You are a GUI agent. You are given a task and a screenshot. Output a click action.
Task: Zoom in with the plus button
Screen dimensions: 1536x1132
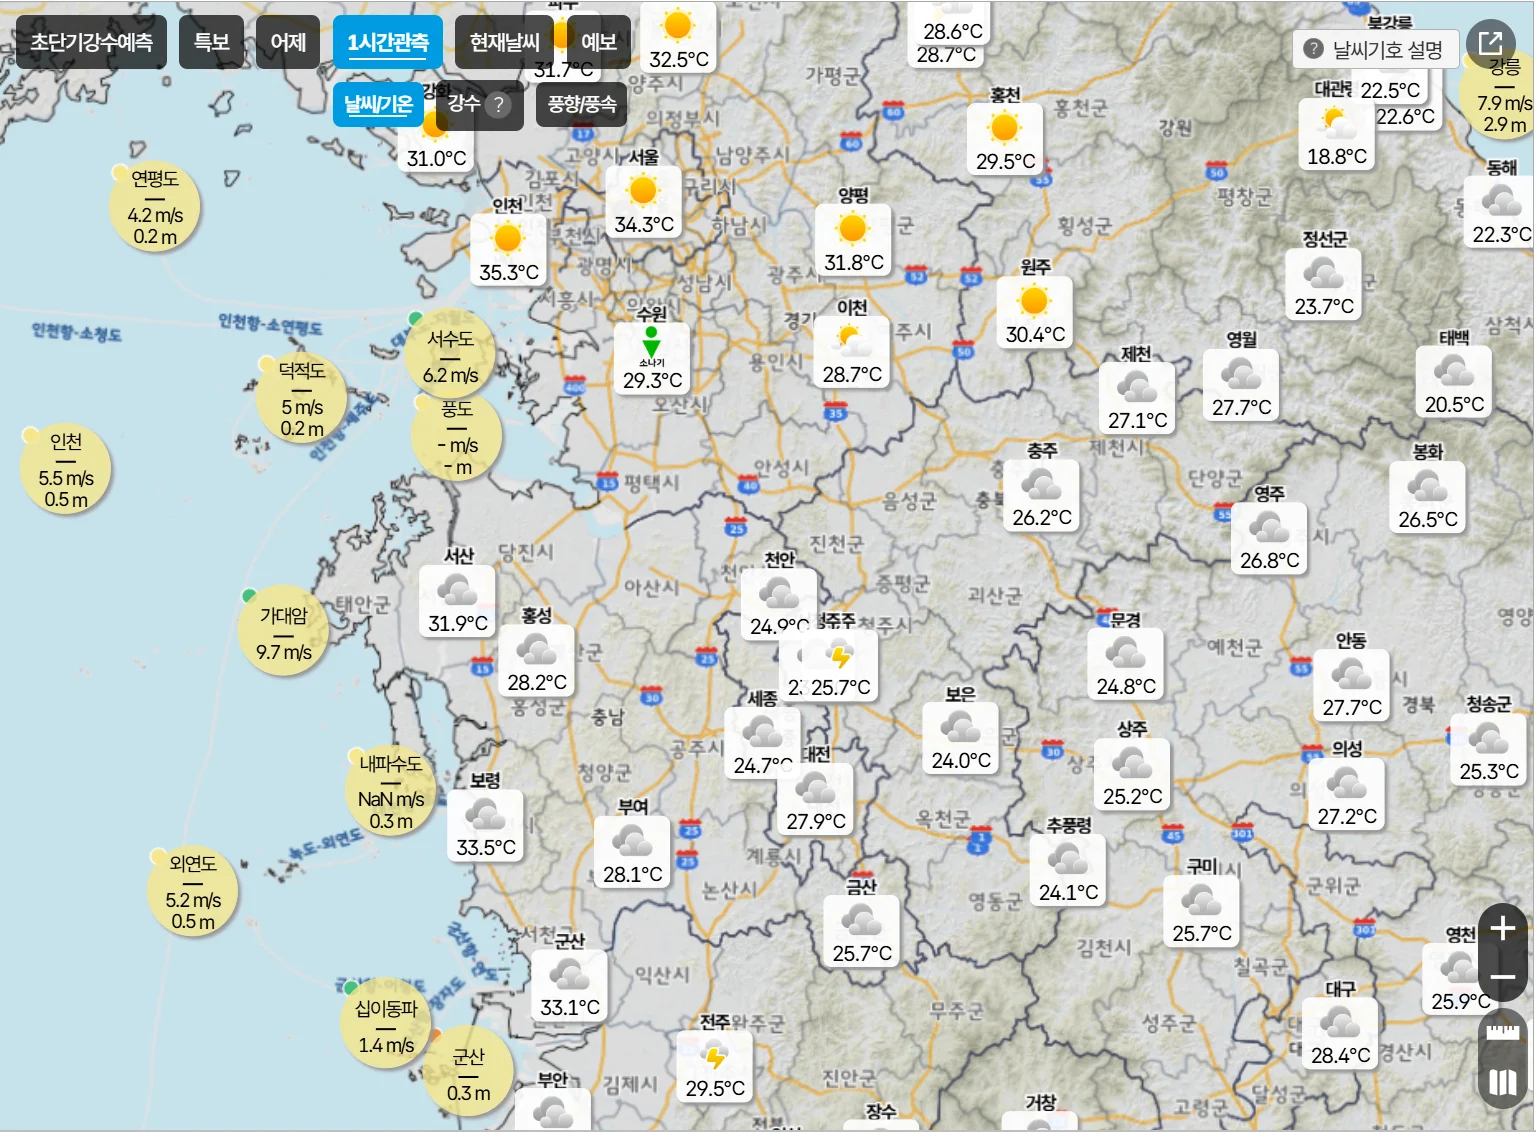(x=1502, y=929)
